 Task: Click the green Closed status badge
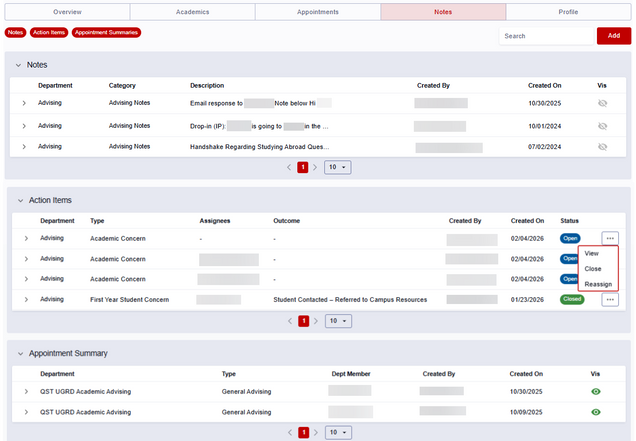[572, 299]
